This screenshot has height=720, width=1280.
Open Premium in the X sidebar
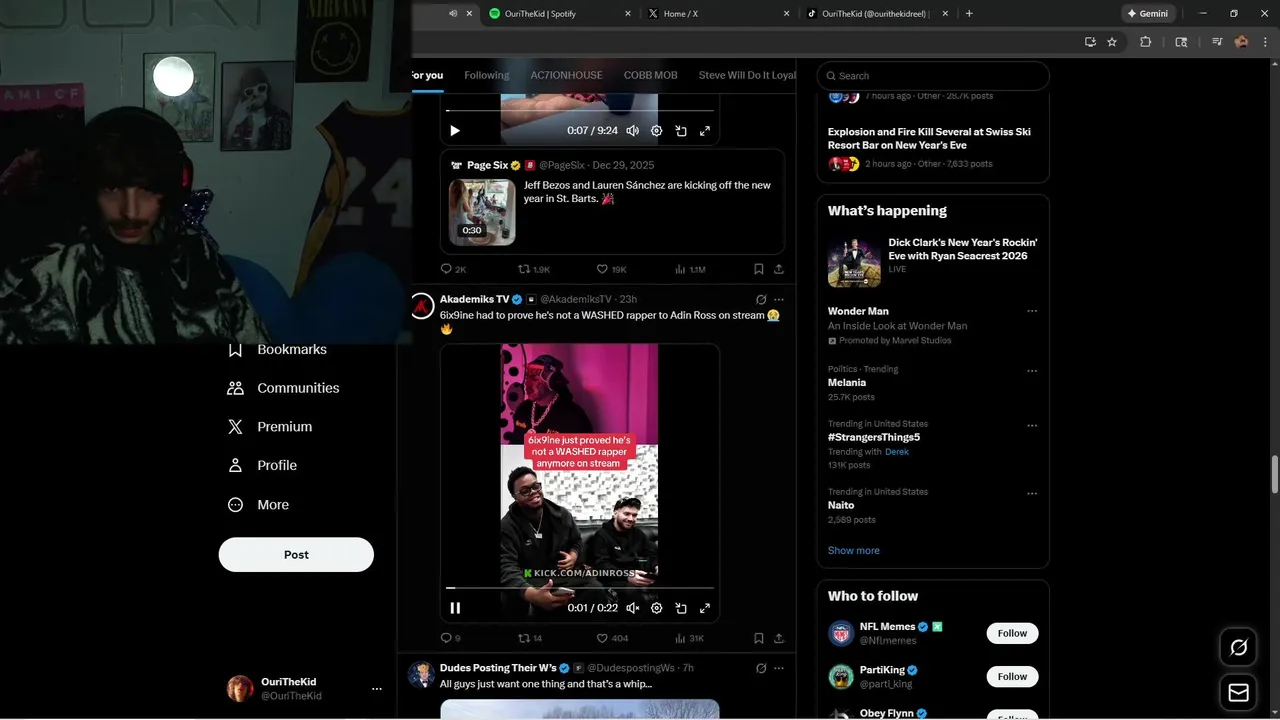pyautogui.click(x=270, y=427)
